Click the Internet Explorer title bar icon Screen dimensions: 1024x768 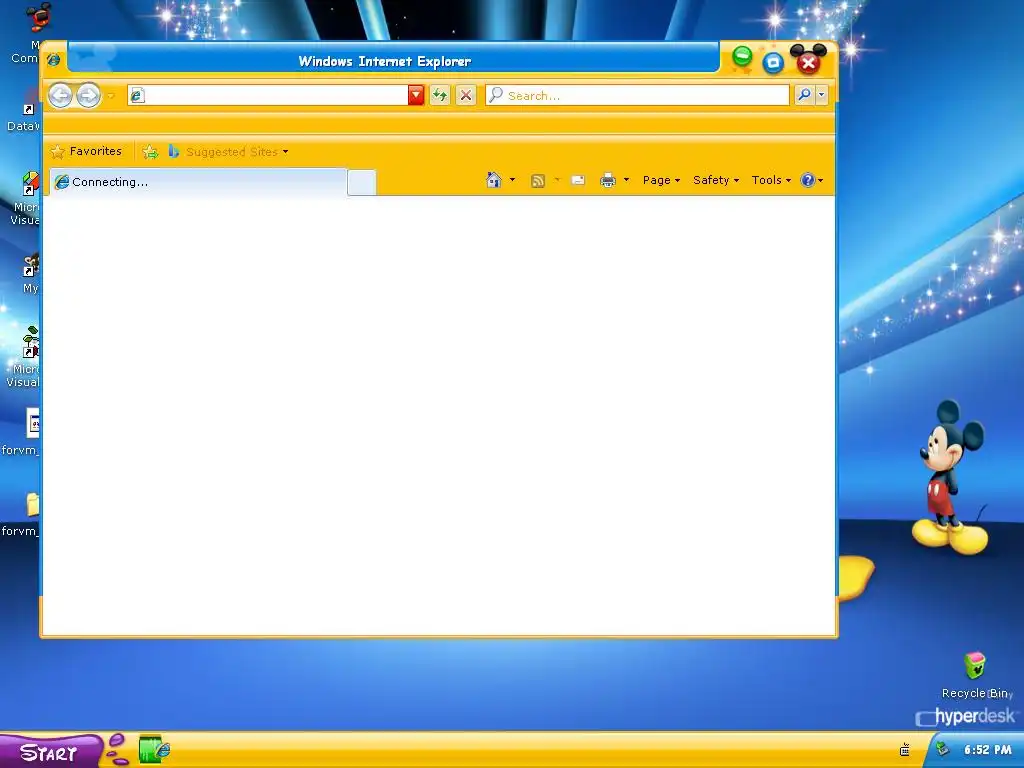tap(54, 60)
